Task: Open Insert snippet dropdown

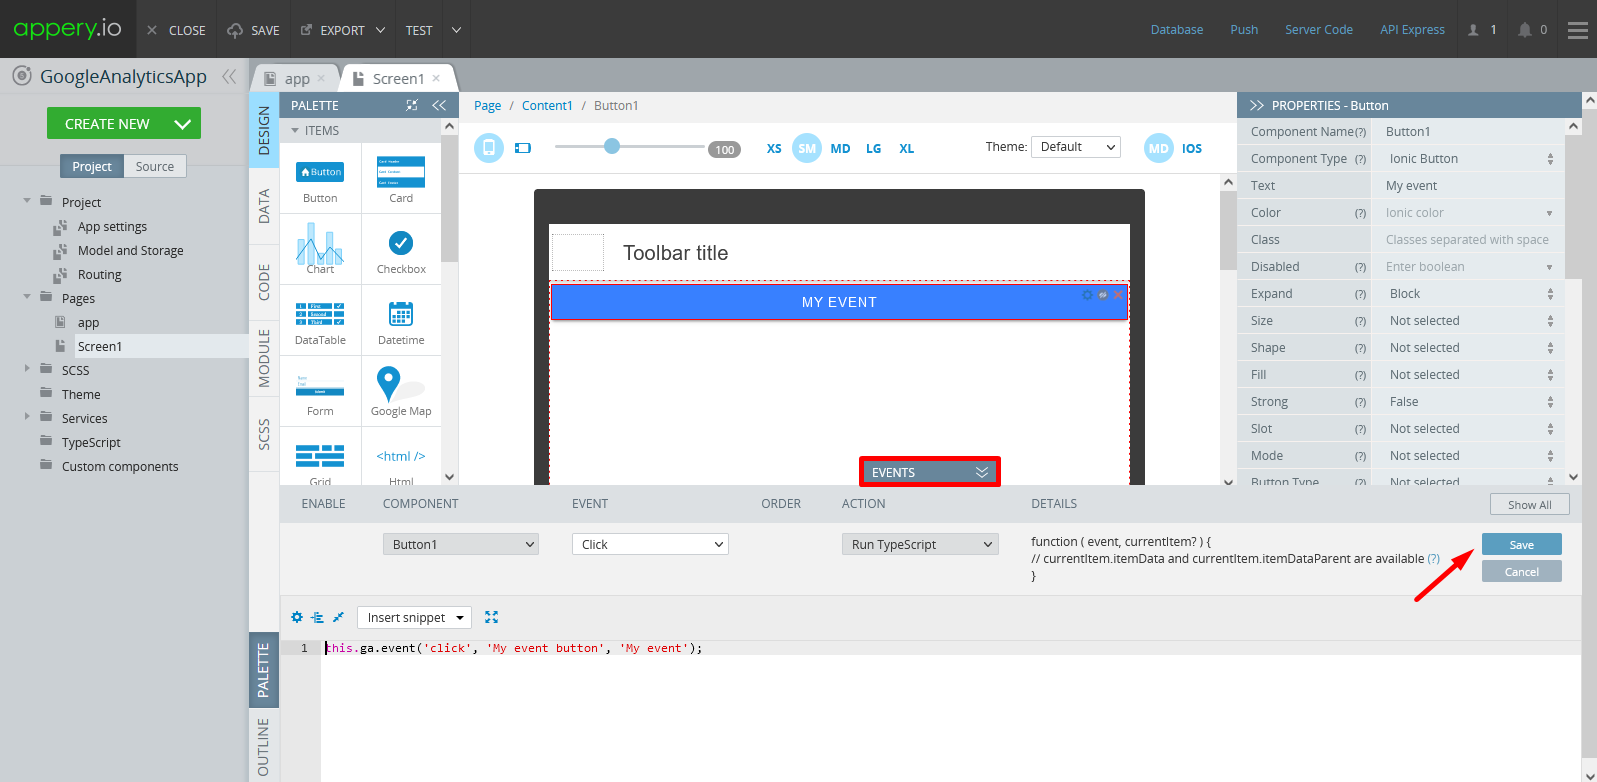Action: [414, 617]
